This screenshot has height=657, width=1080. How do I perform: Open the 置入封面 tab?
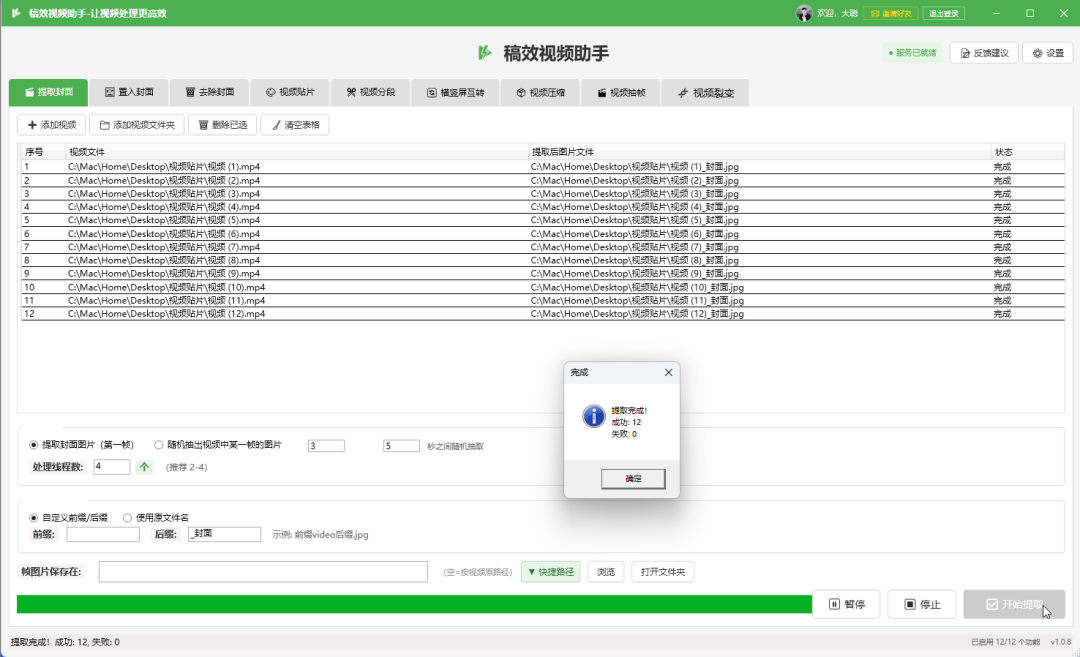click(x=129, y=92)
